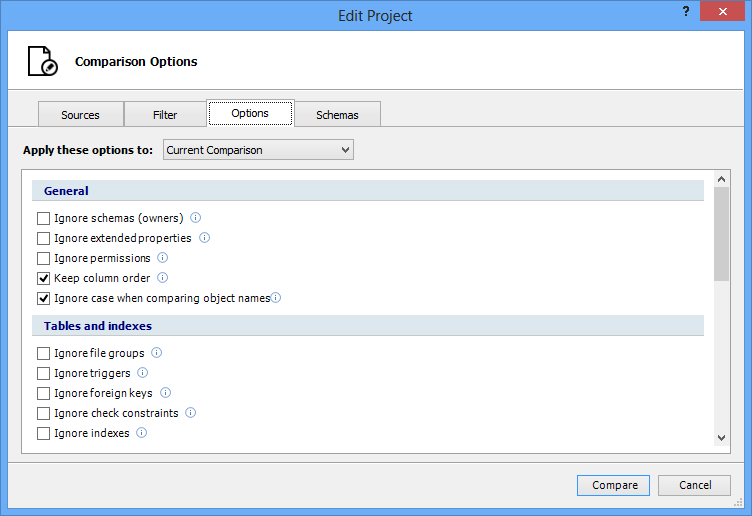This screenshot has height=516, width=752.
Task: Click info icon next to Ignore file groups
Action: (157, 353)
